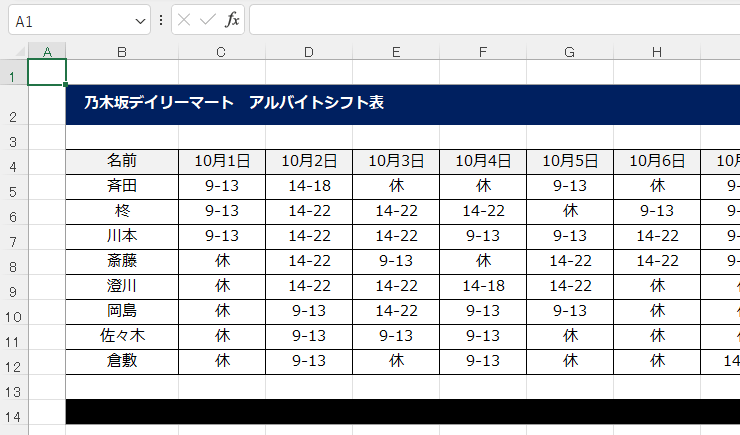Click the formula bar input area
The width and height of the screenshot is (740, 435).
[x=495, y=20]
